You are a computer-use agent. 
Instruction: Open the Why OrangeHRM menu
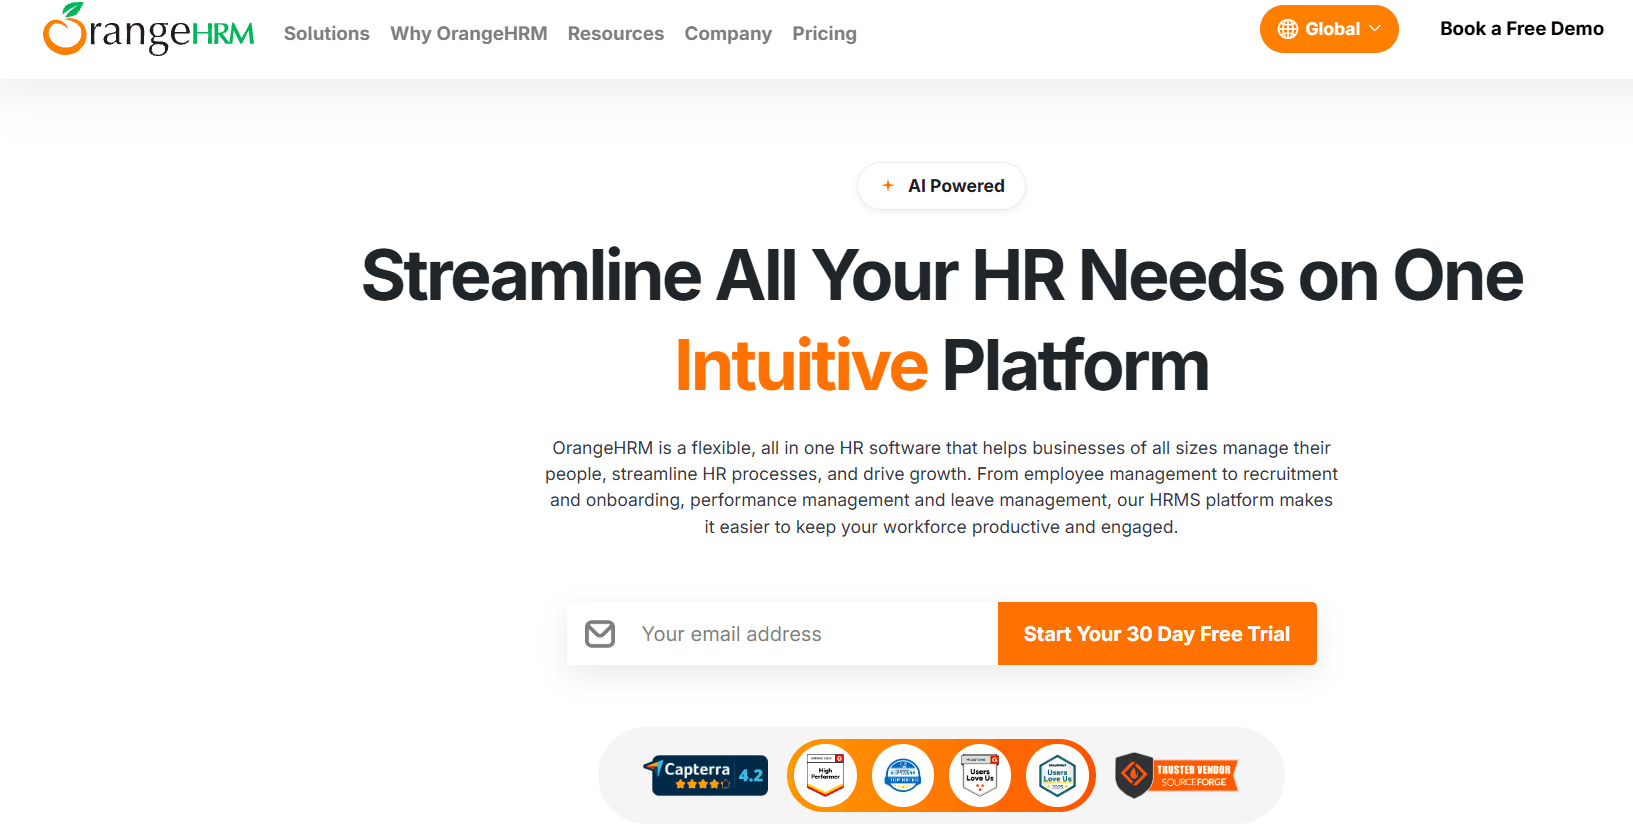[x=469, y=34]
